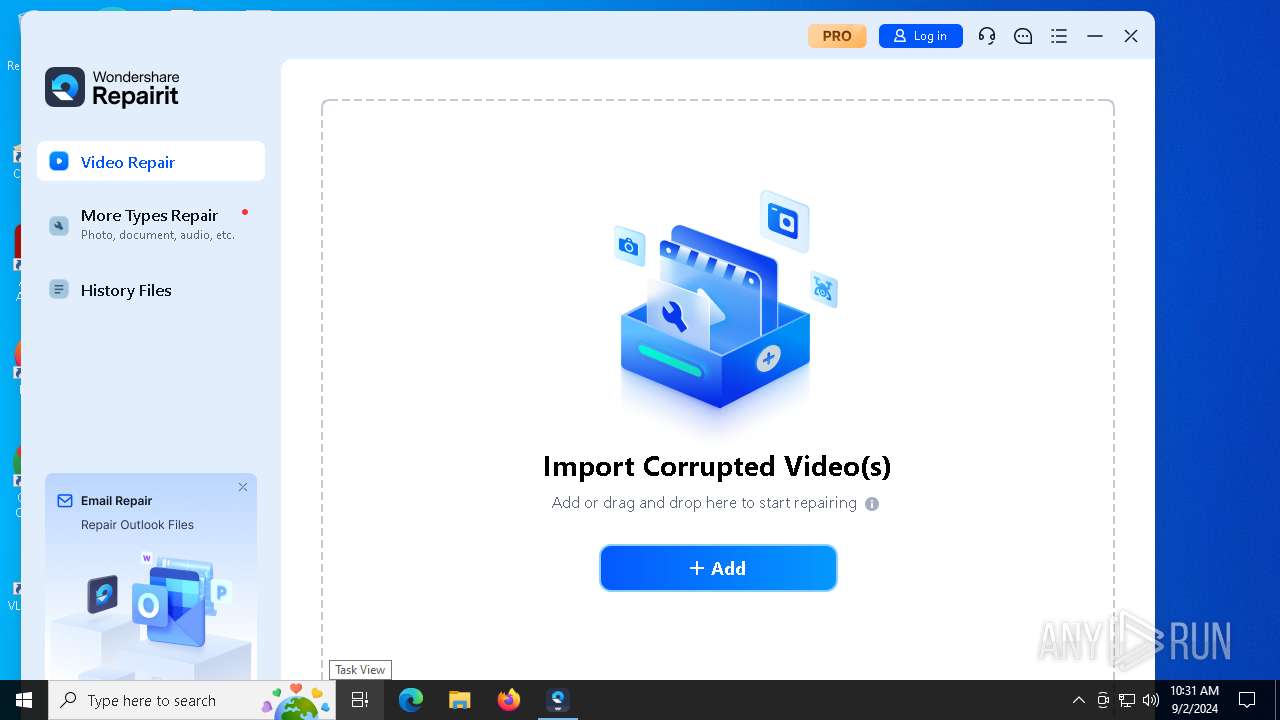Click the volume speaker tray icon

click(1151, 700)
